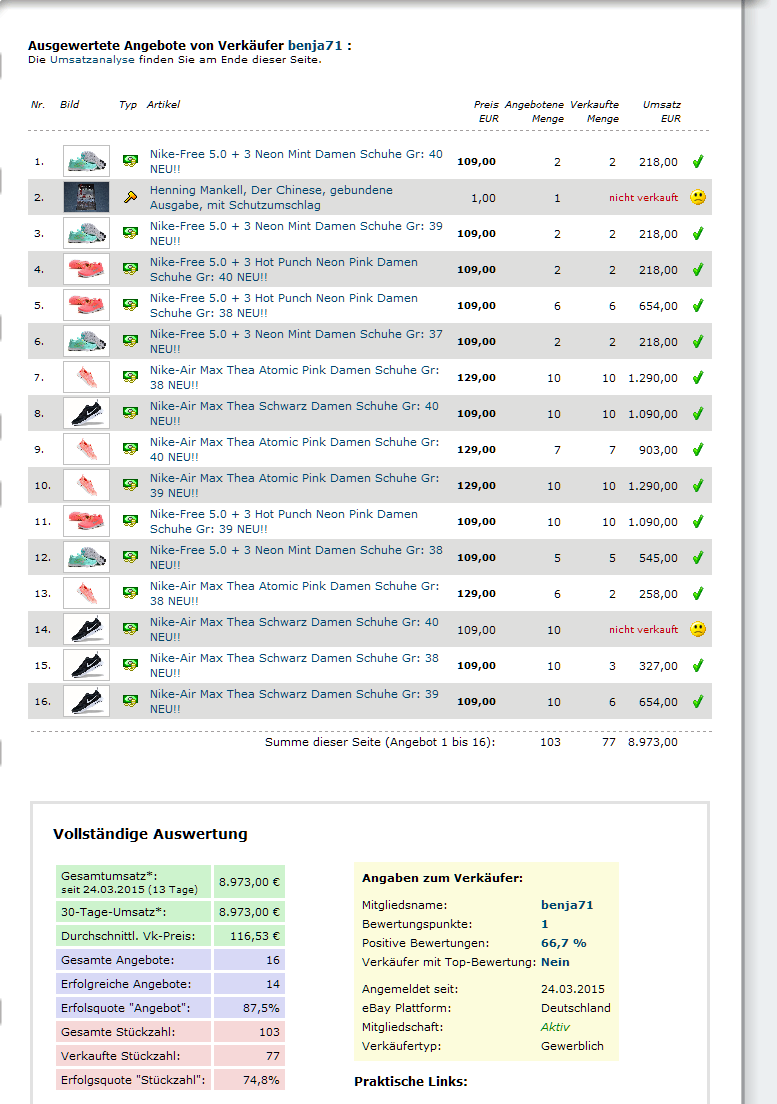
Task: Click the fixed-price type icon in row 1
Action: [129, 161]
